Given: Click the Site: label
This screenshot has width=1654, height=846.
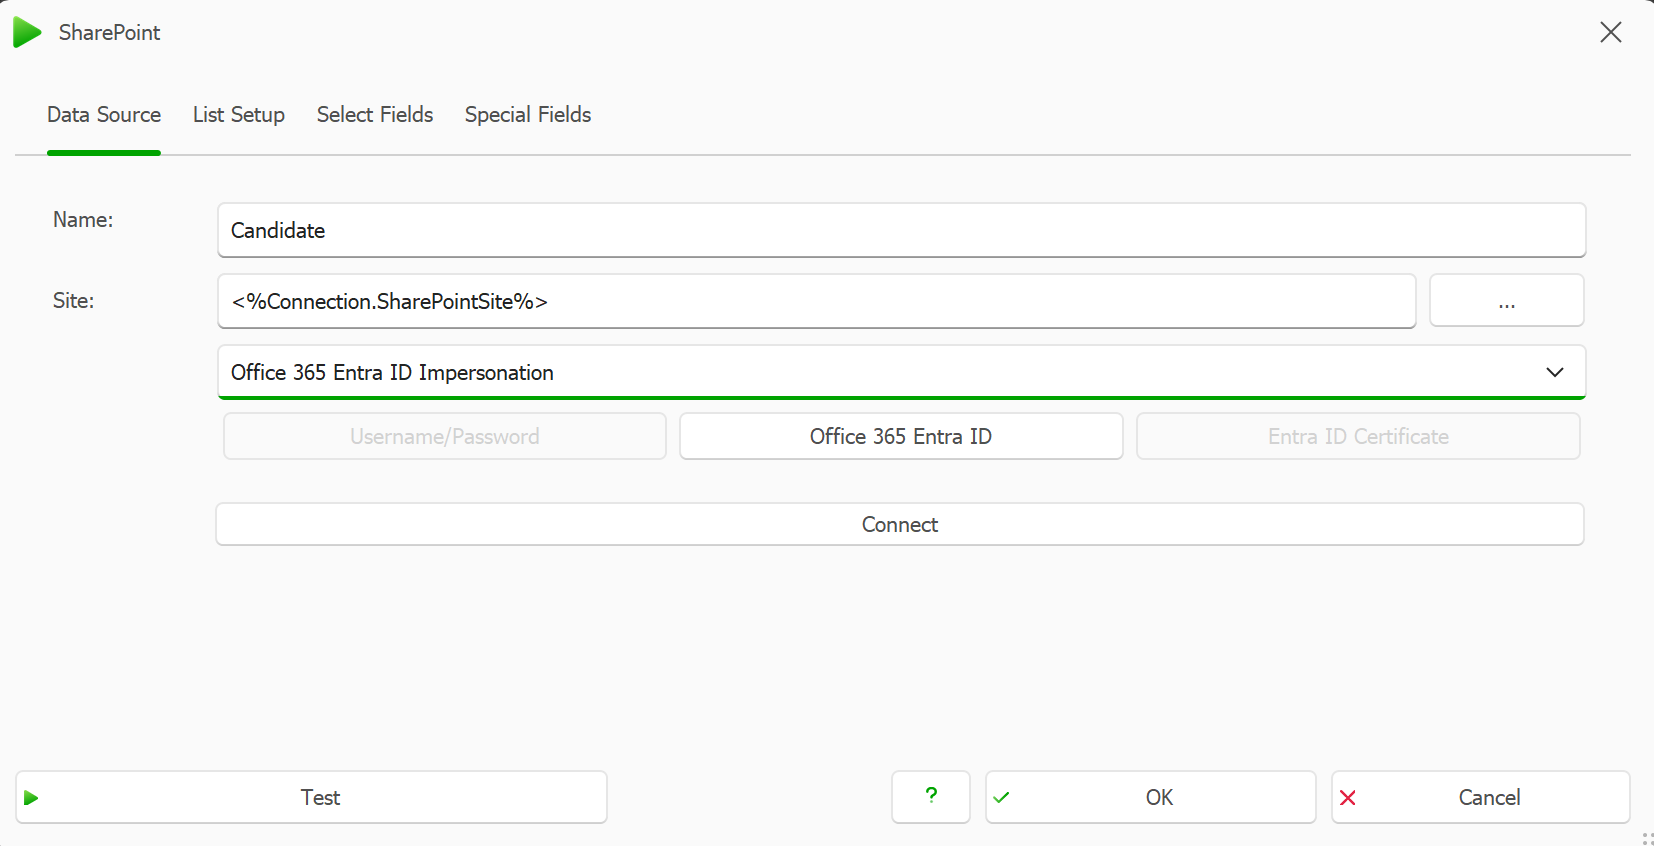Looking at the screenshot, I should (x=73, y=301).
